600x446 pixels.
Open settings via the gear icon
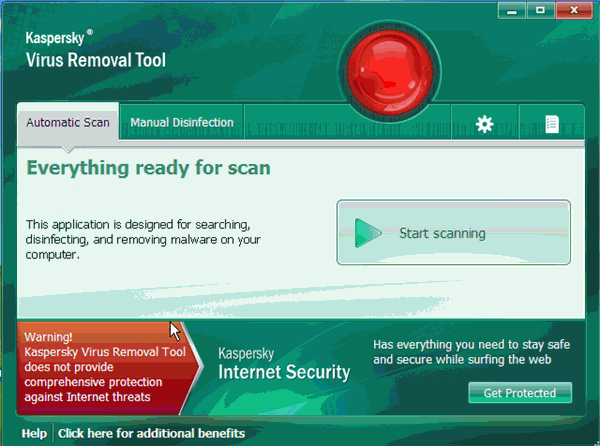[x=485, y=123]
